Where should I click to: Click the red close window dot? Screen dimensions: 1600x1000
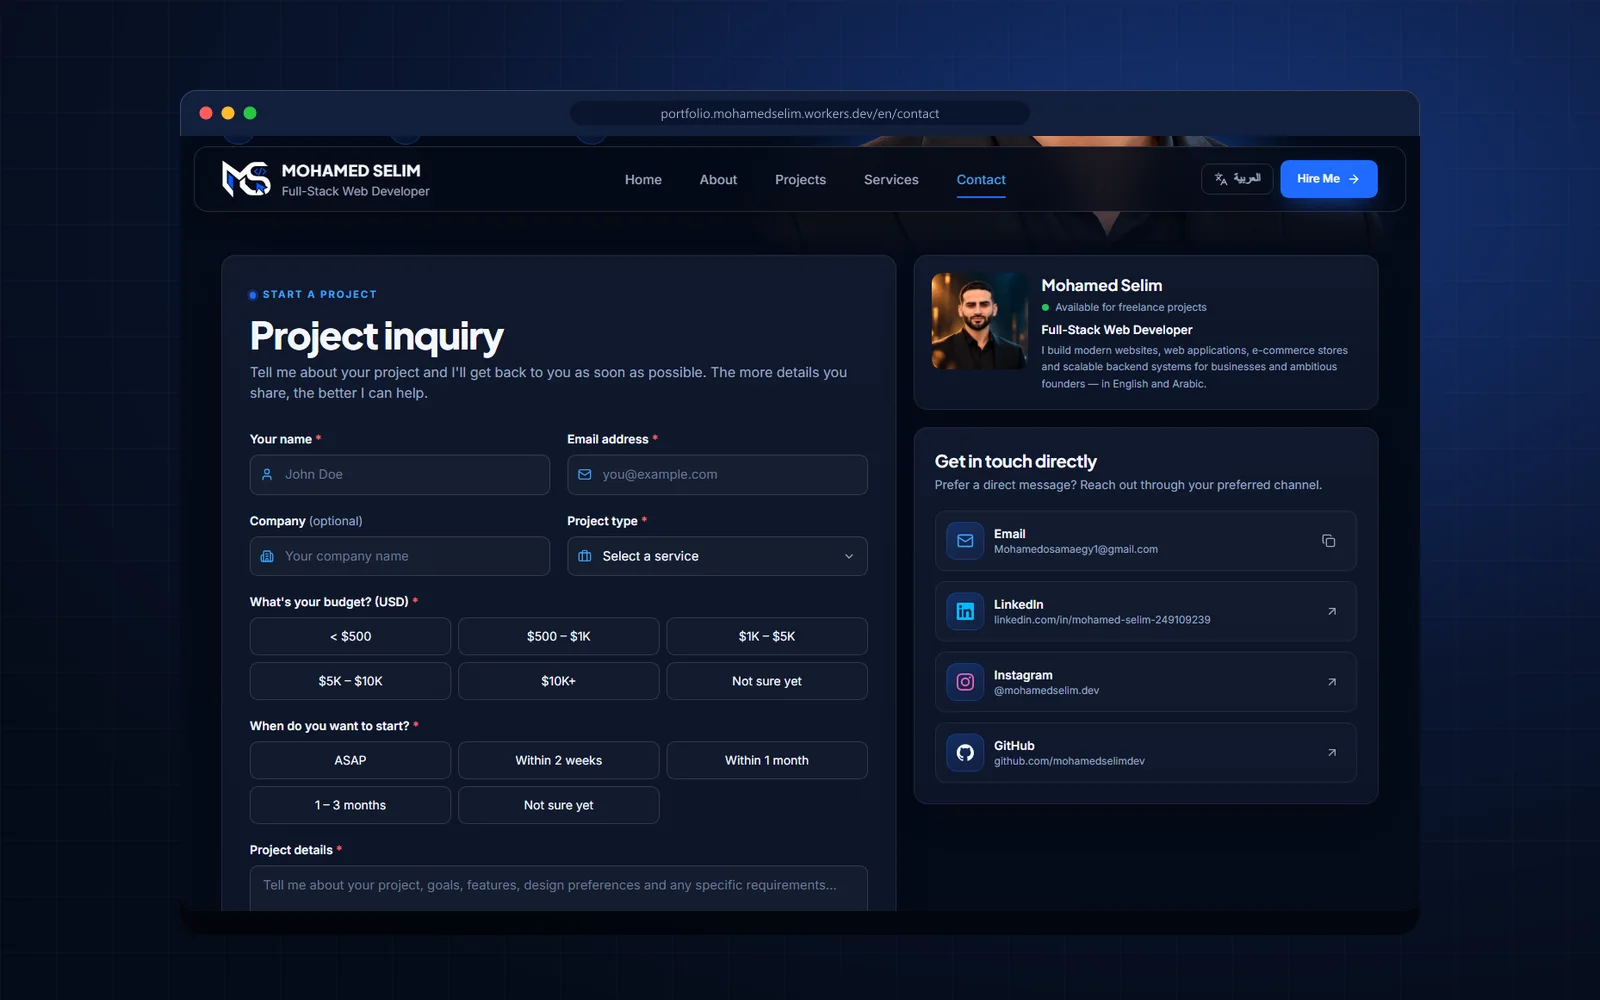pyautogui.click(x=206, y=113)
